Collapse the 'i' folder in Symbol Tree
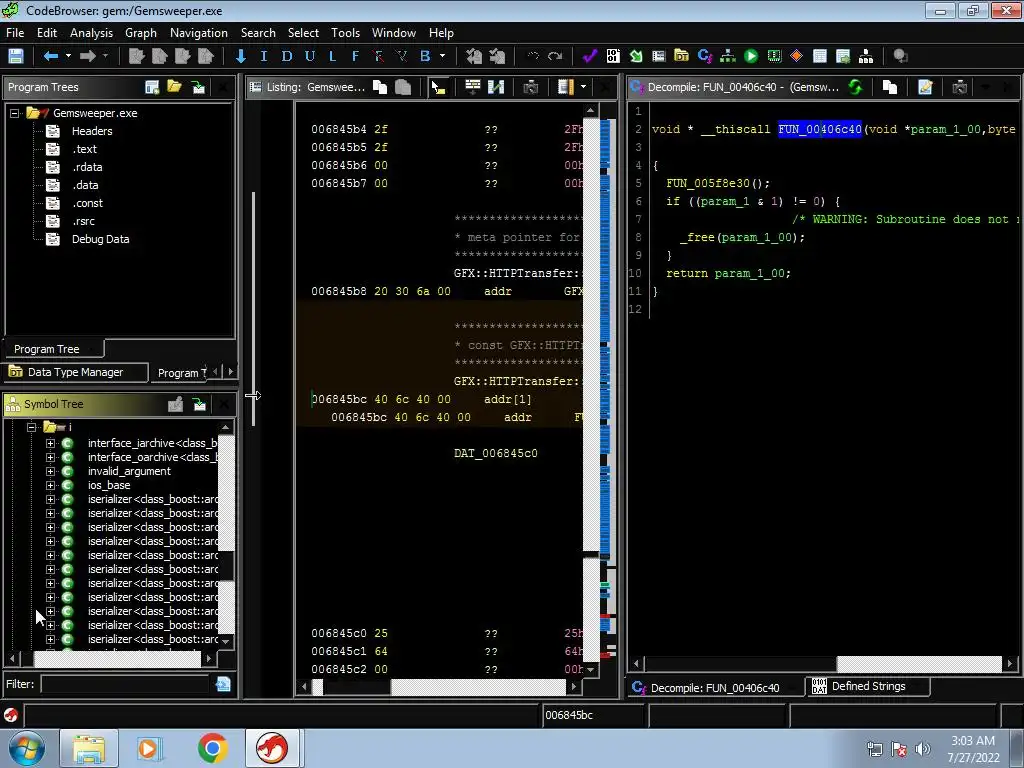Screen dimensions: 1024x768 click(31, 427)
